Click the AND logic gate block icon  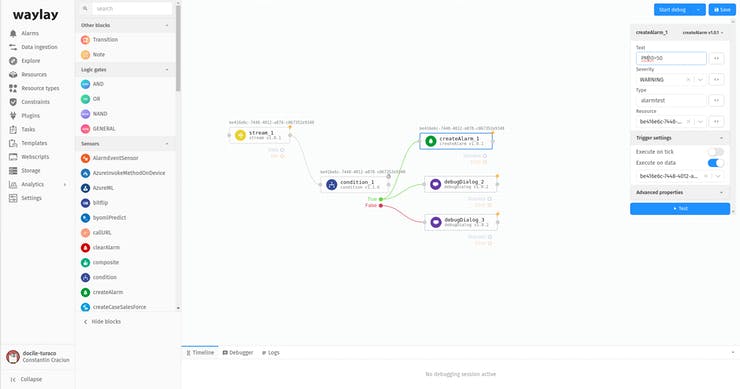tap(85, 84)
